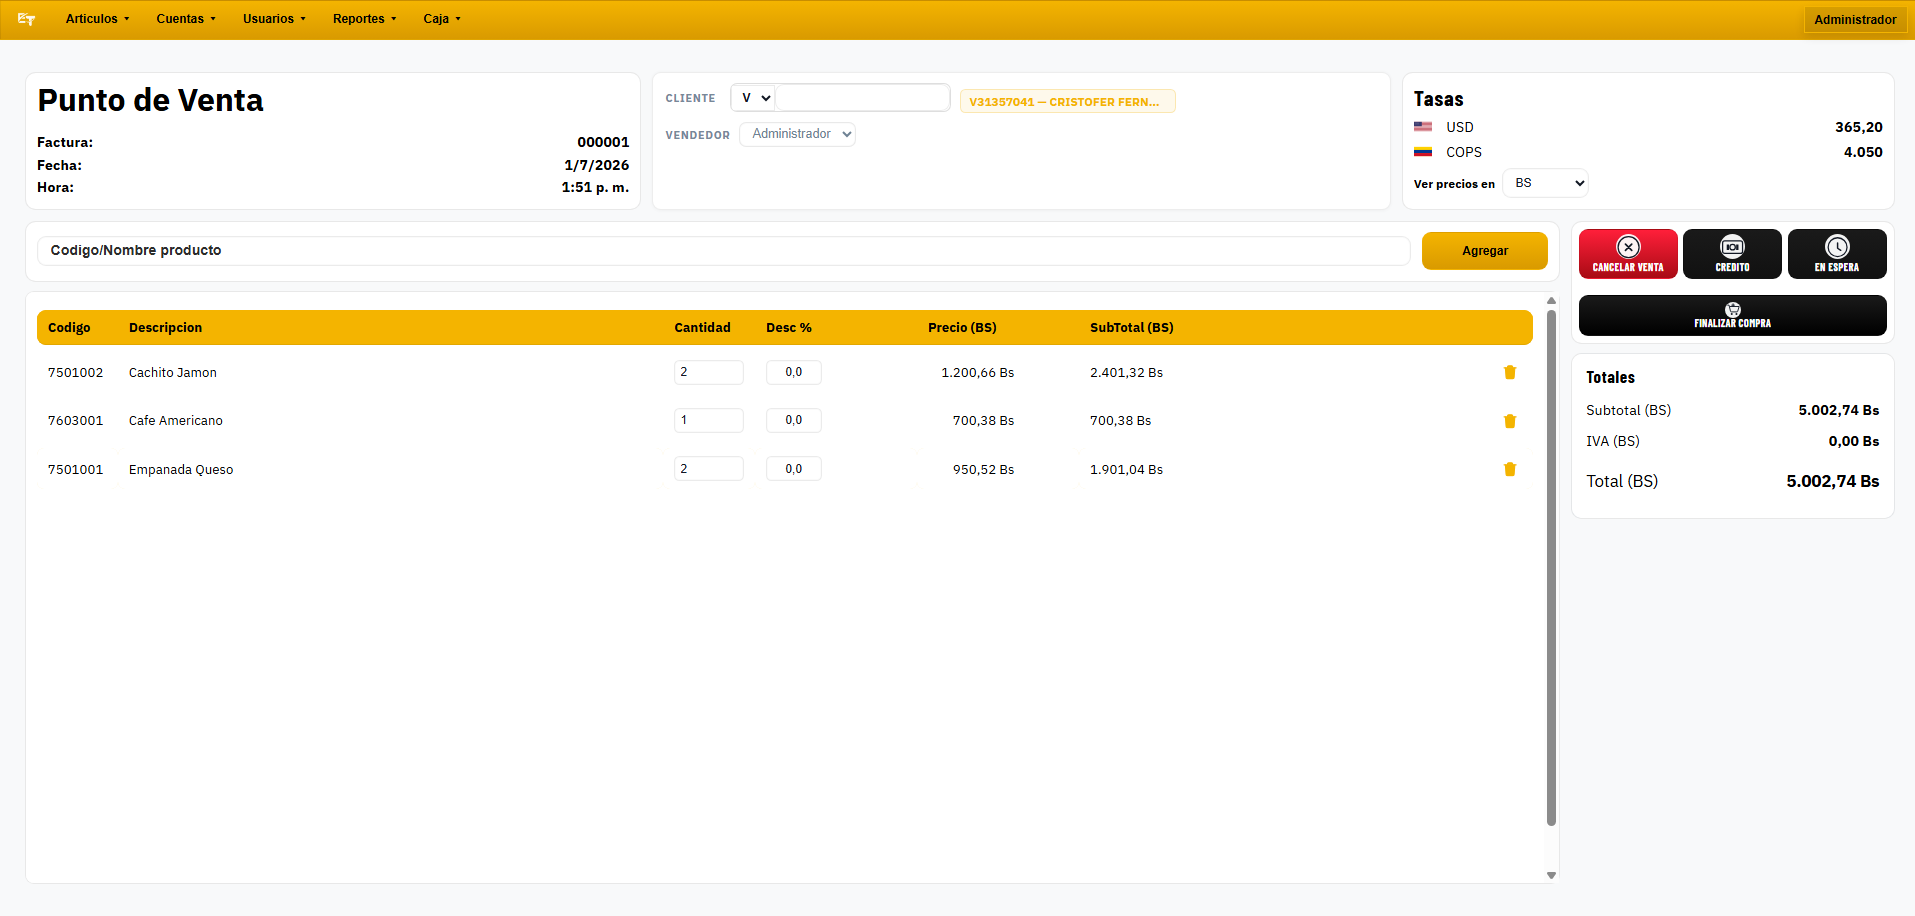Viewport: 1915px width, 916px height.
Task: Focus the Codigo/Nombre producto search field
Action: (723, 251)
